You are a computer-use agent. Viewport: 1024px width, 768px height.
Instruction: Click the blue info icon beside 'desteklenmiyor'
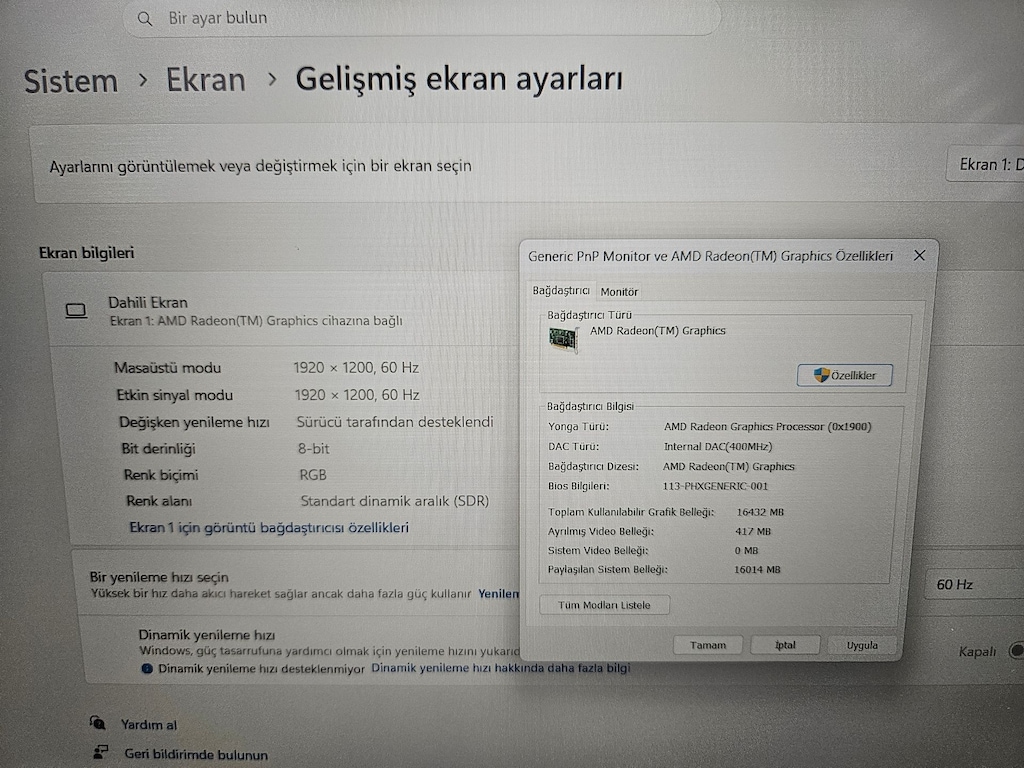click(147, 669)
